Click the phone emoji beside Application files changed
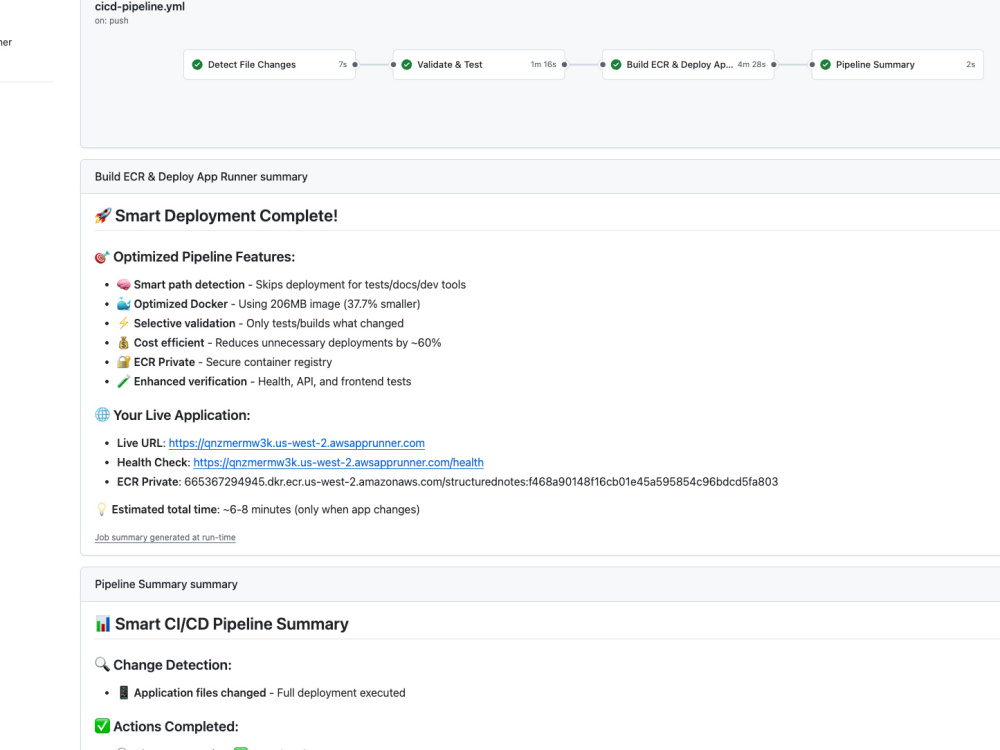The height and width of the screenshot is (750, 1000). pos(124,693)
